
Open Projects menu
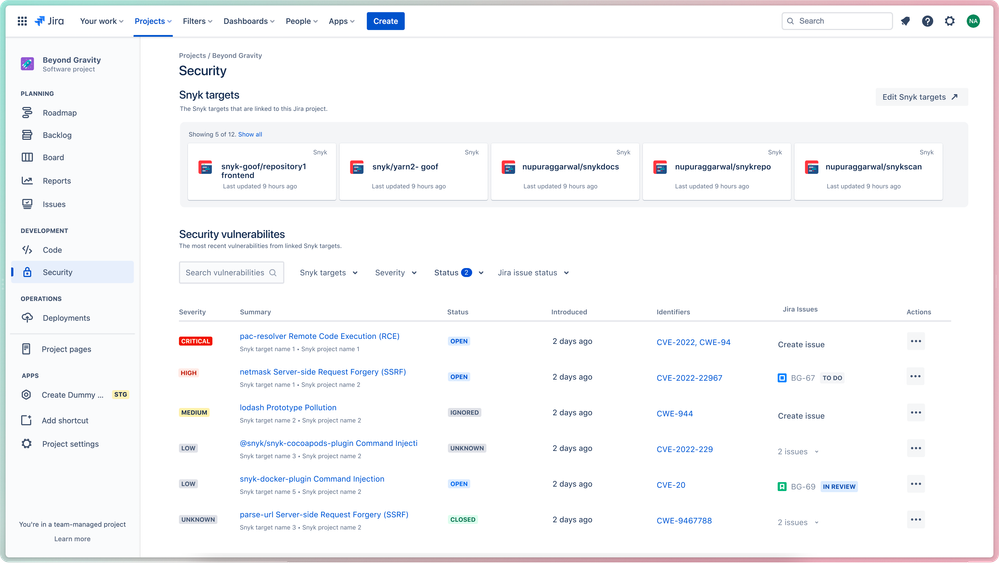pos(153,21)
